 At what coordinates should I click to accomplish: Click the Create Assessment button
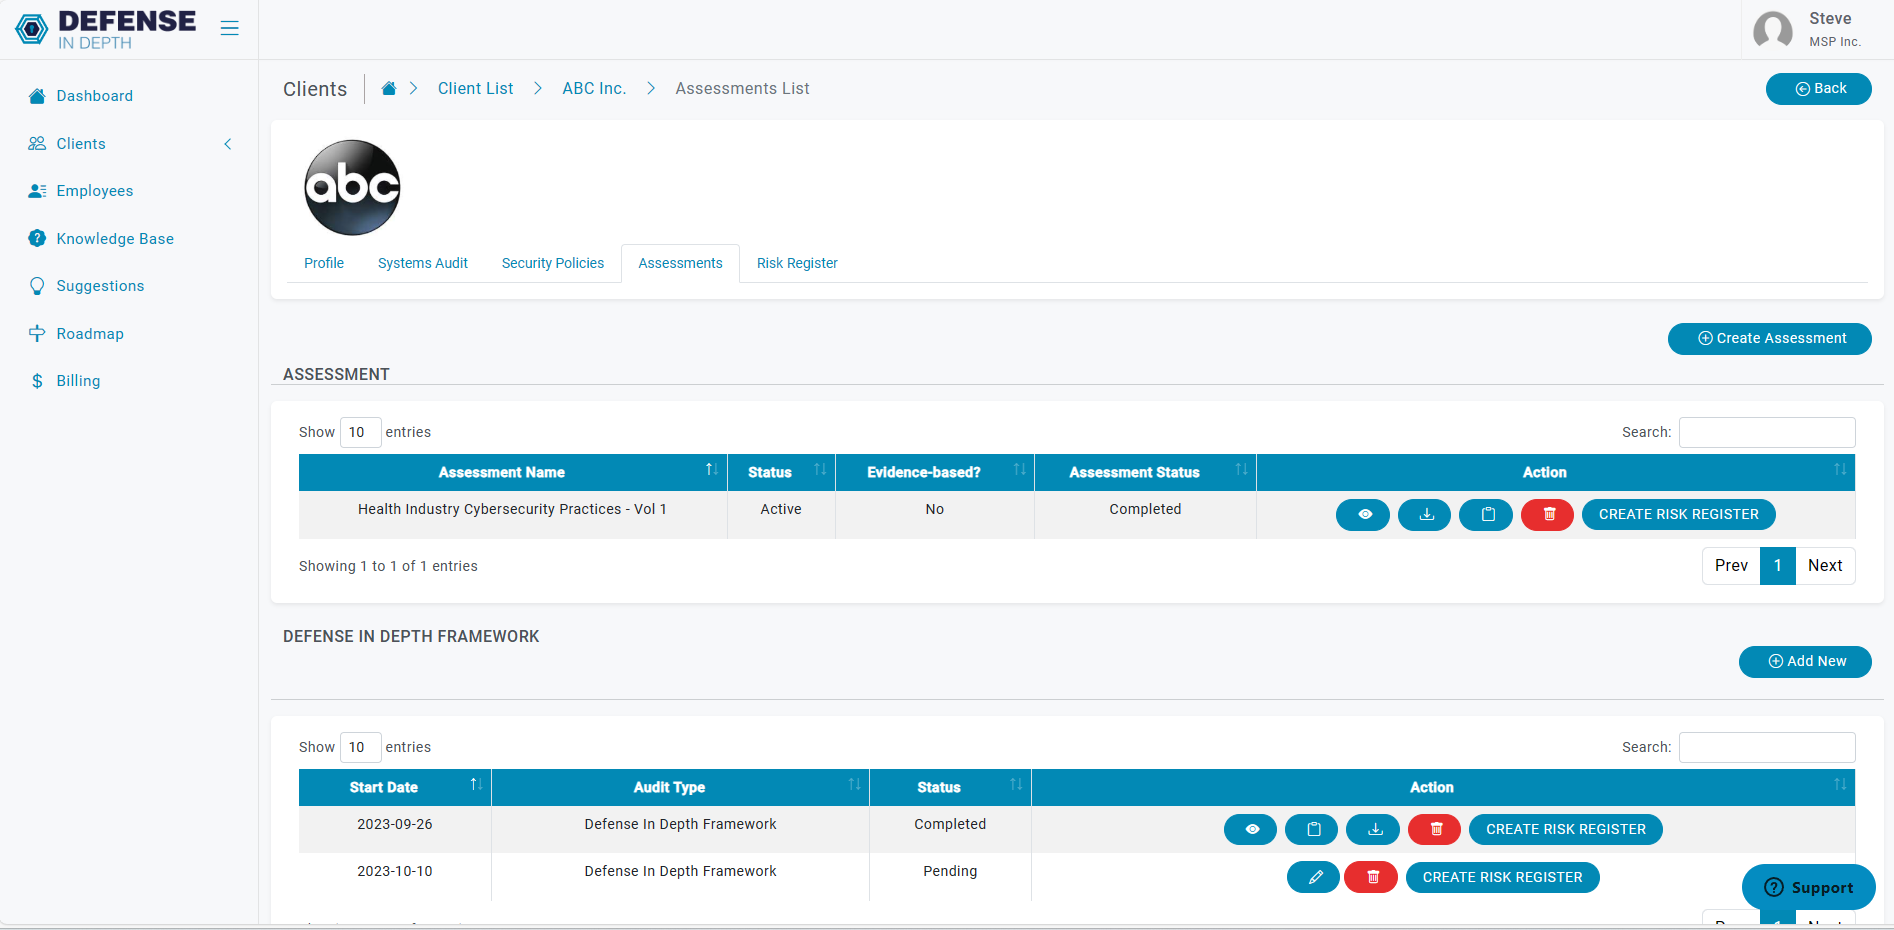[1769, 338]
